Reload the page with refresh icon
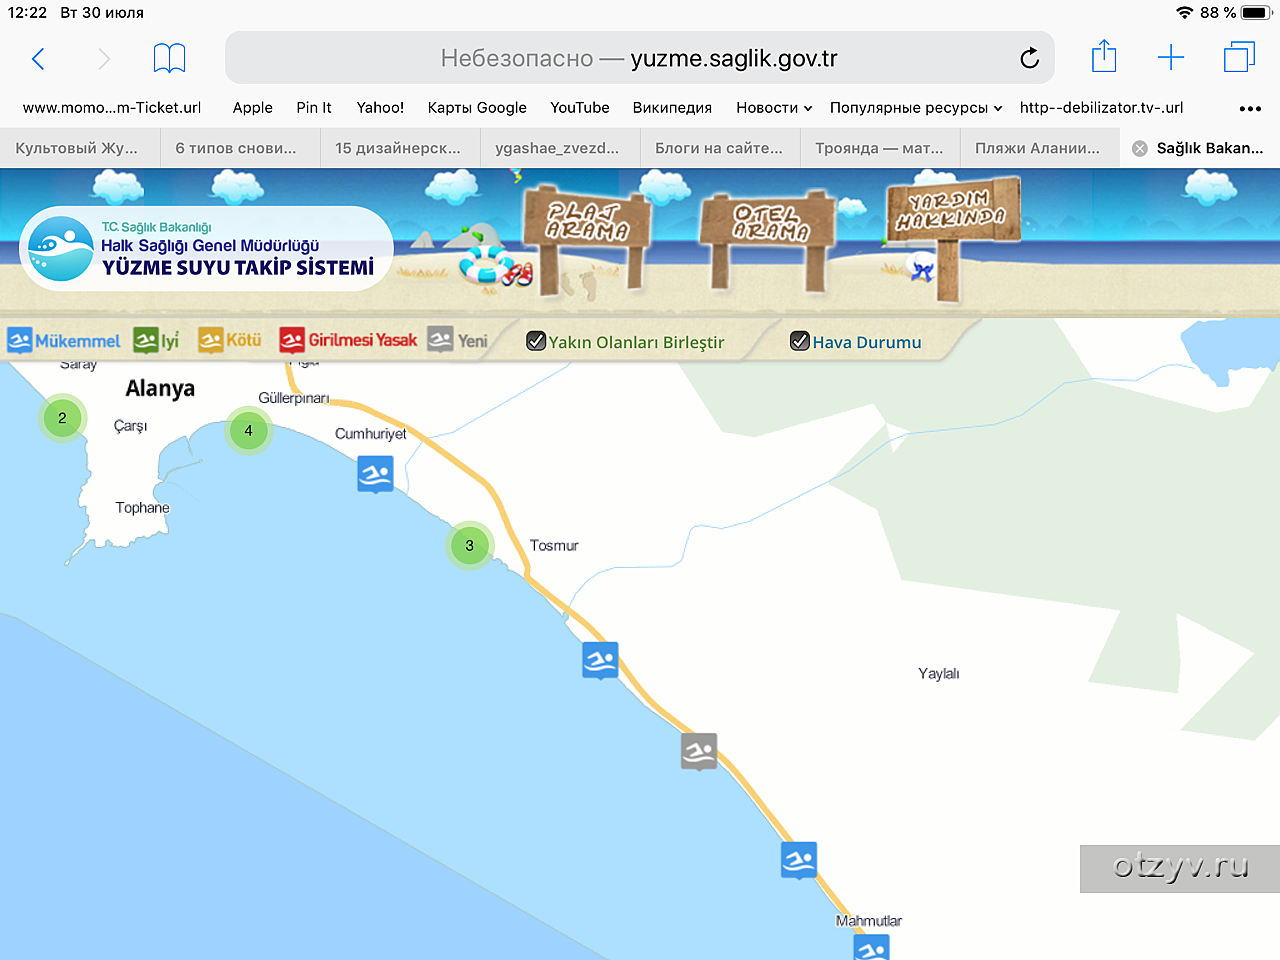Viewport: 1280px width, 960px height. (x=1029, y=58)
